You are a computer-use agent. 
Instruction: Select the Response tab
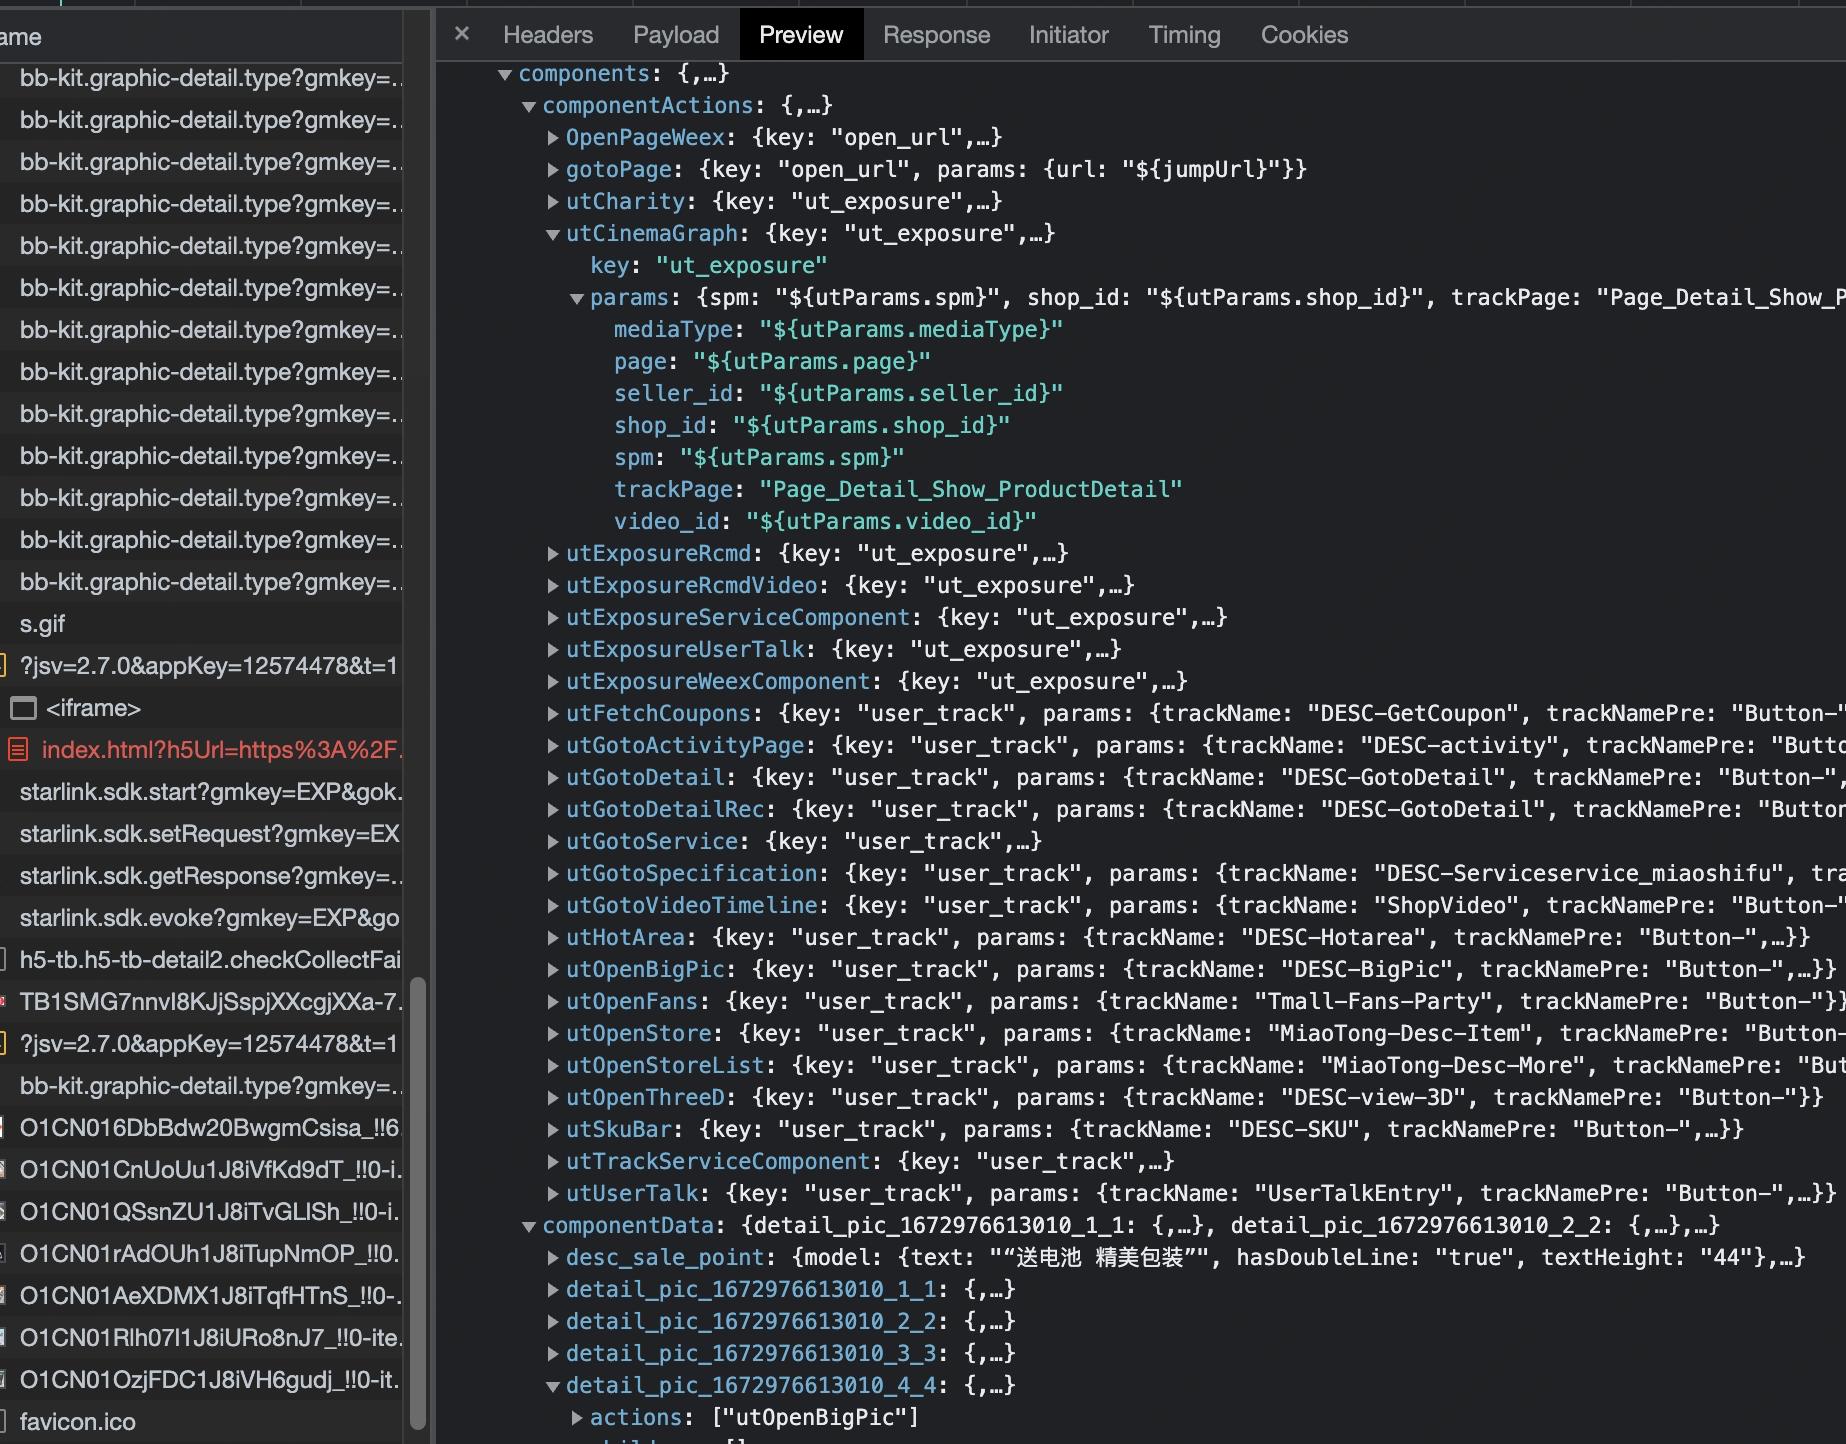(935, 35)
